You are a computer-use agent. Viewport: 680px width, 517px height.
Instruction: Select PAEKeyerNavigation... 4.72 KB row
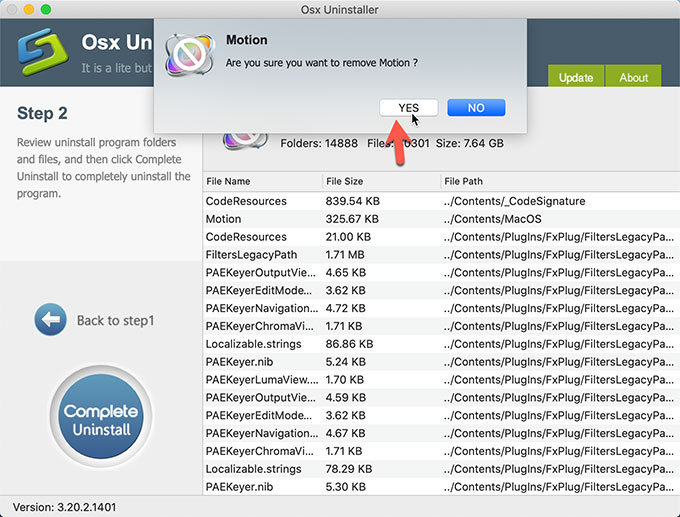click(x=441, y=308)
